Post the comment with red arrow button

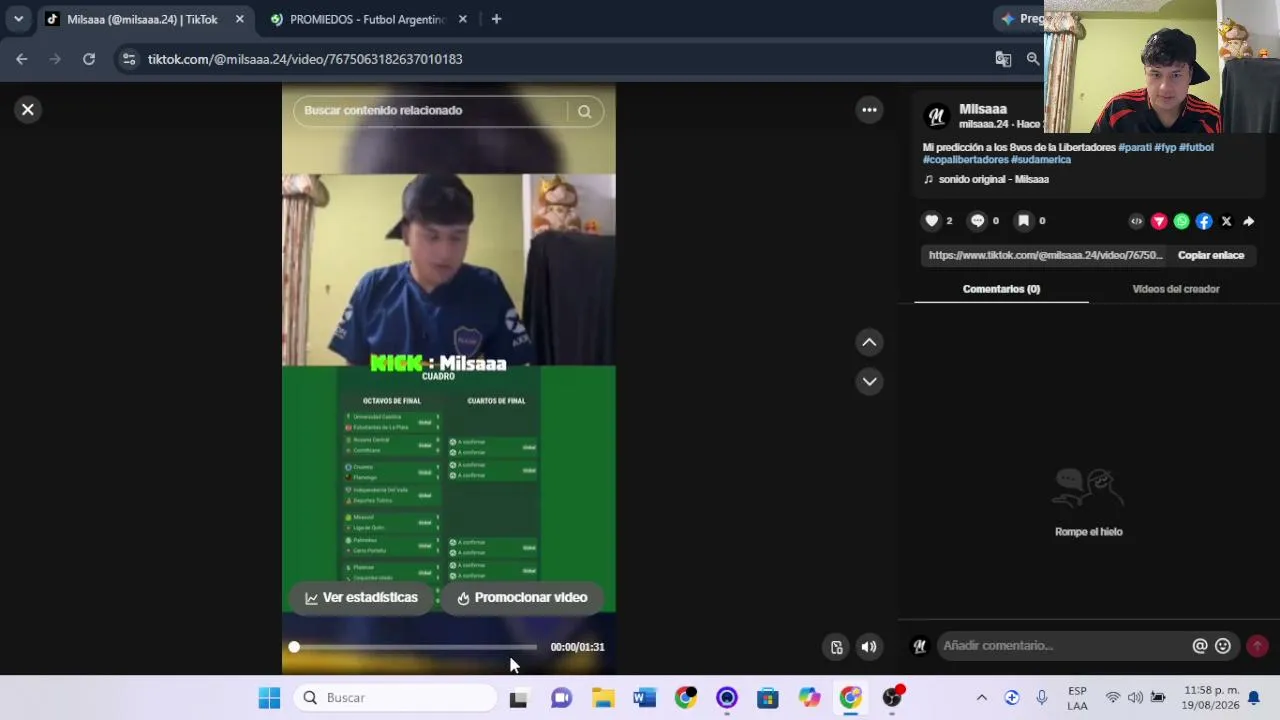tap(1257, 646)
